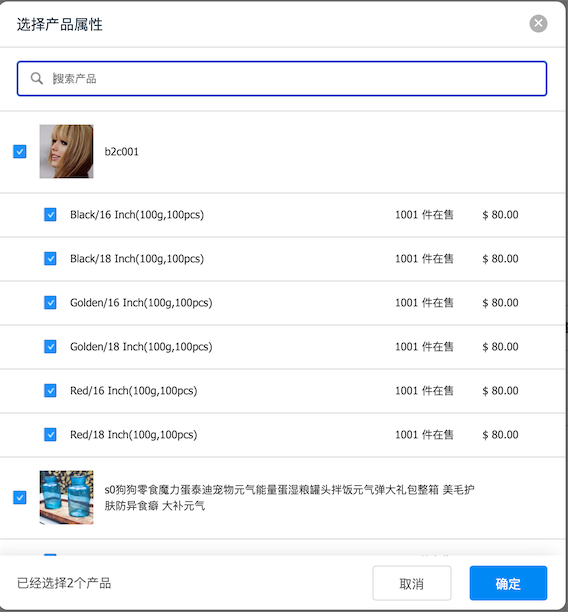Screen dimensions: 568x612
Task: Open the blue jars product thumbnail
Action: point(66,497)
